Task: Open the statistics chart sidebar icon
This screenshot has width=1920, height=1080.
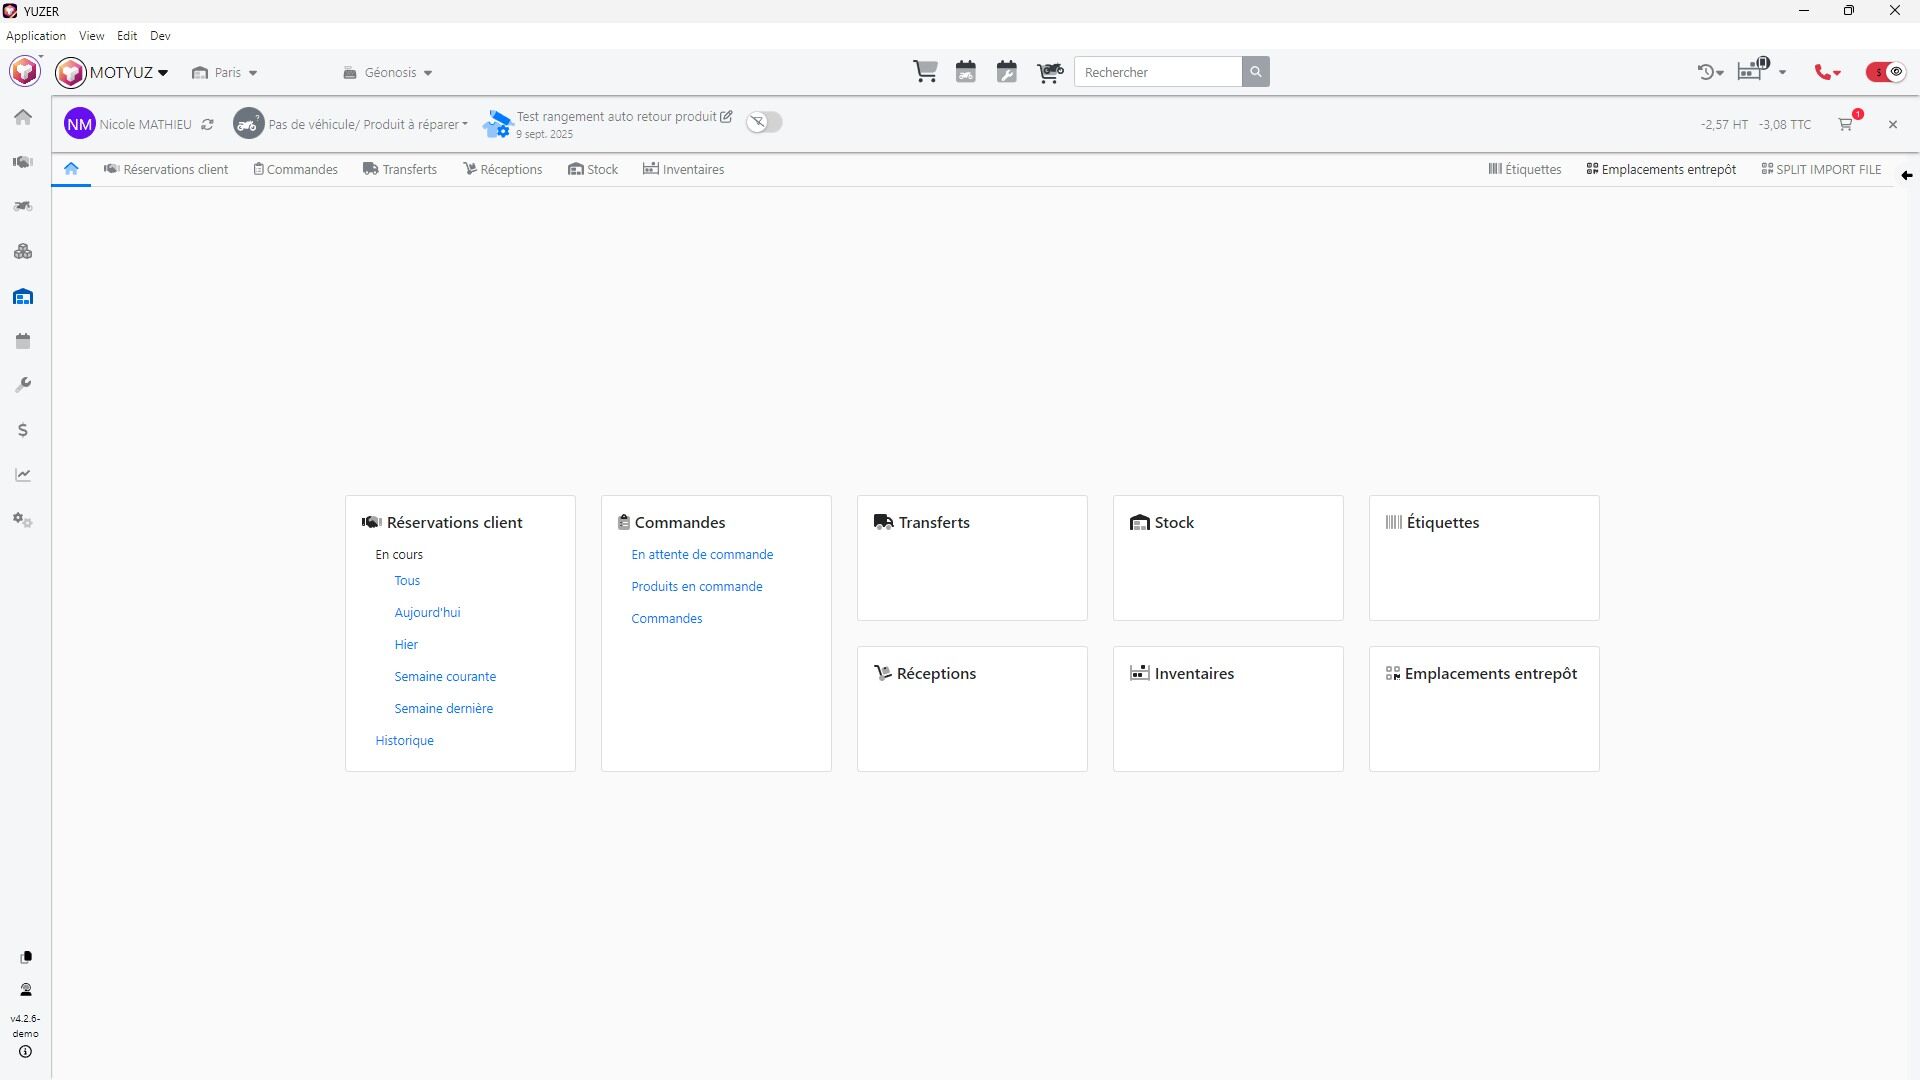Action: point(23,475)
